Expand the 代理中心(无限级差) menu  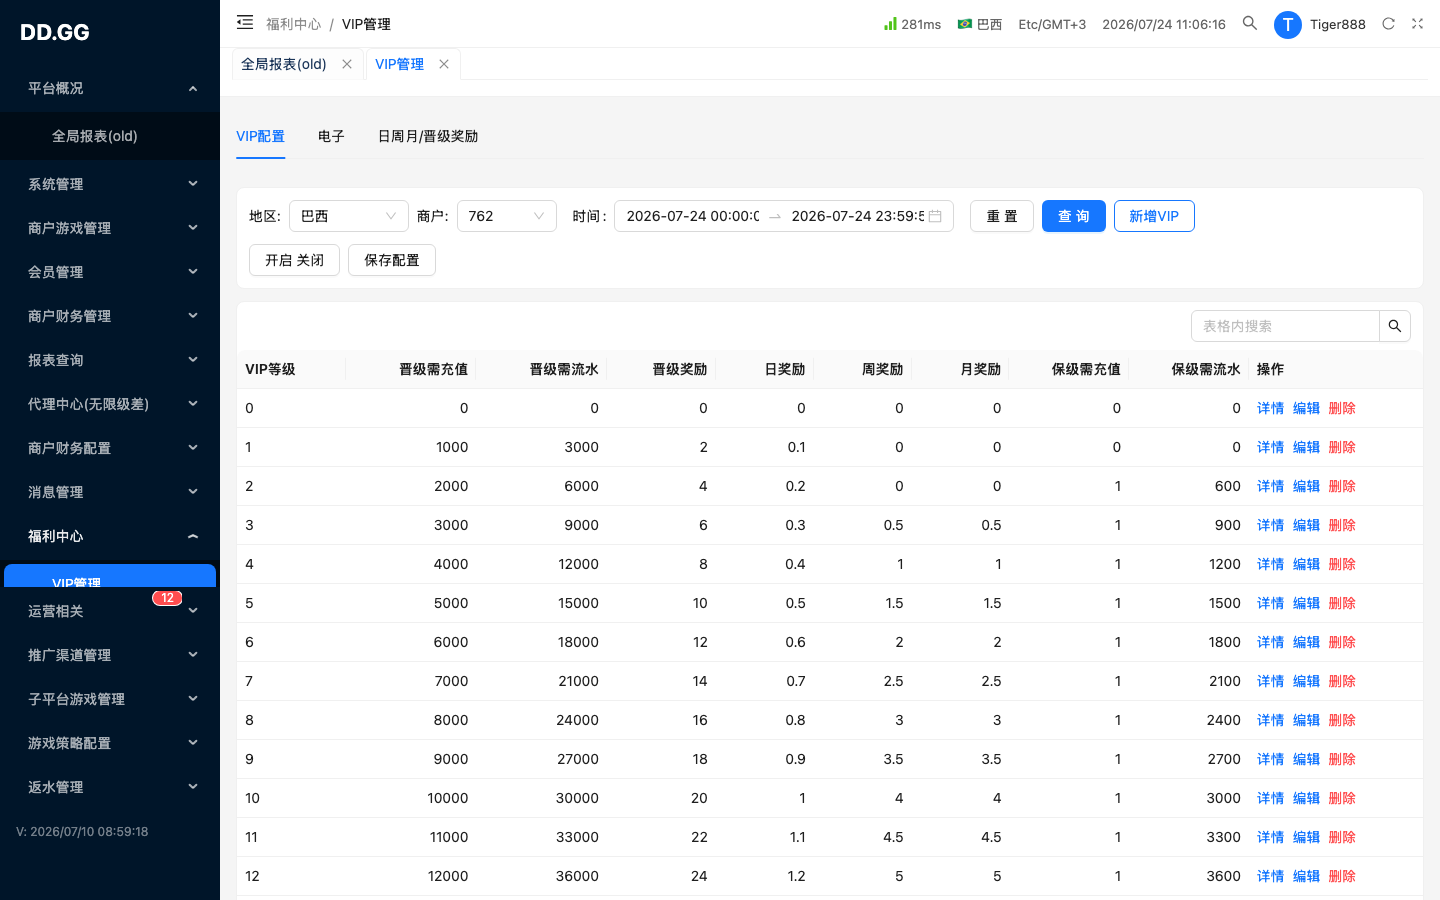point(110,404)
